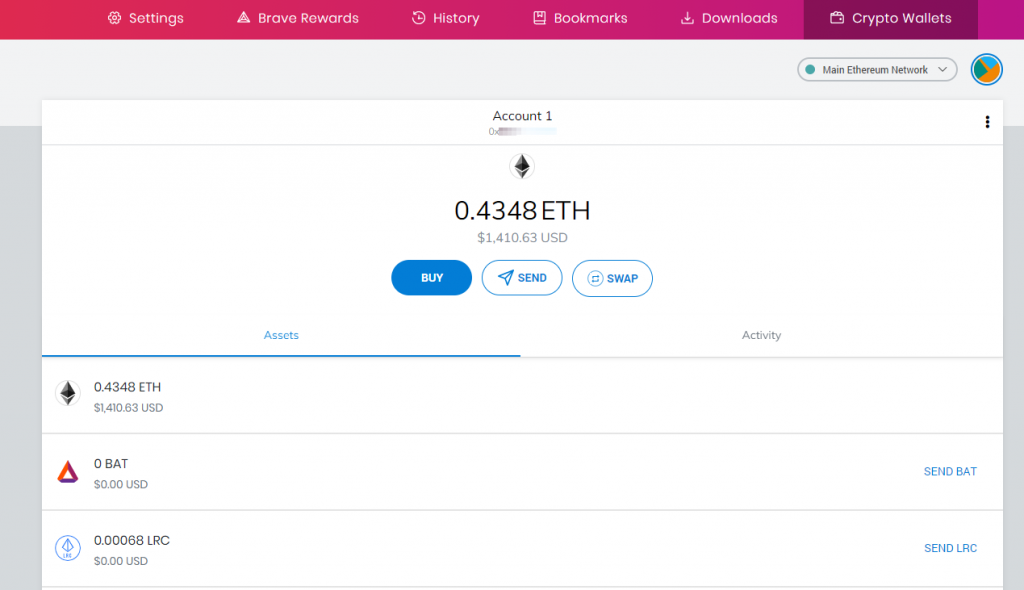Click $0.00 USD under LRC asset
Viewport: 1024px width, 590px height.
coord(121,561)
